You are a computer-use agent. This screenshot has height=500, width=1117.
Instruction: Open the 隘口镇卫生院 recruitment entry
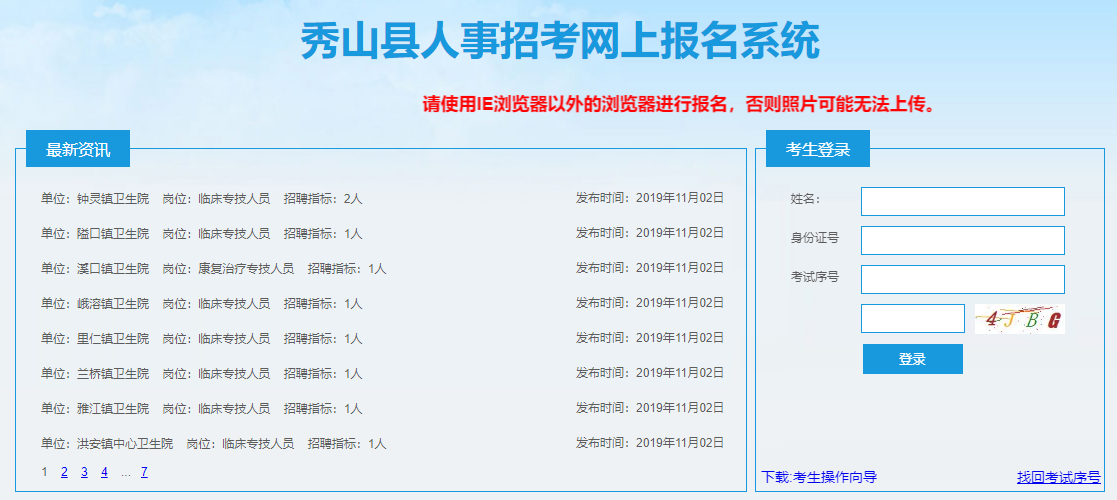pyautogui.click(x=201, y=233)
